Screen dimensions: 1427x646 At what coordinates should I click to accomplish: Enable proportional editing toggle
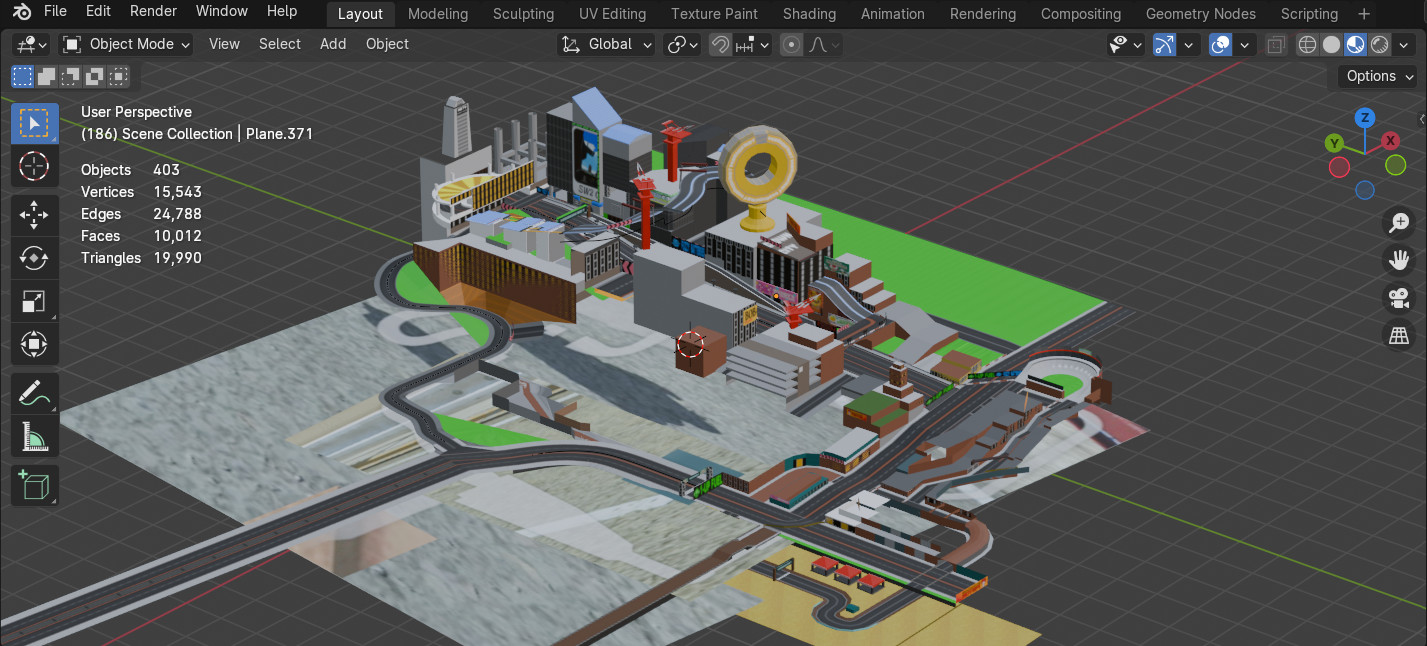791,44
